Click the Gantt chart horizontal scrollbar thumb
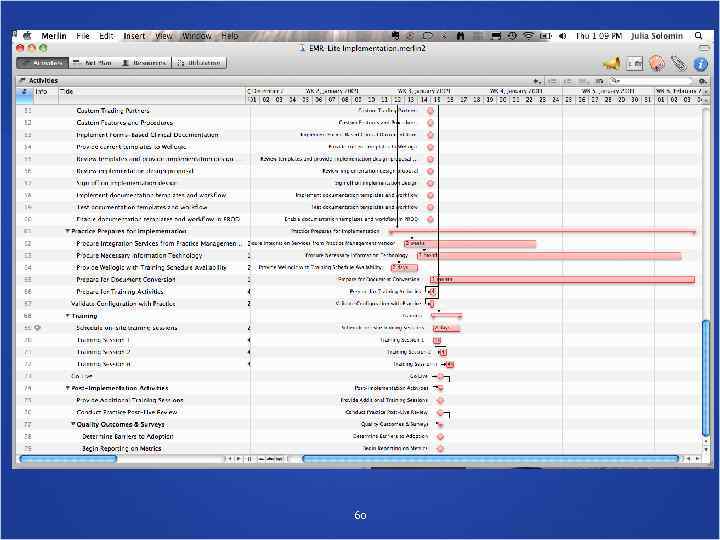 coord(490,459)
